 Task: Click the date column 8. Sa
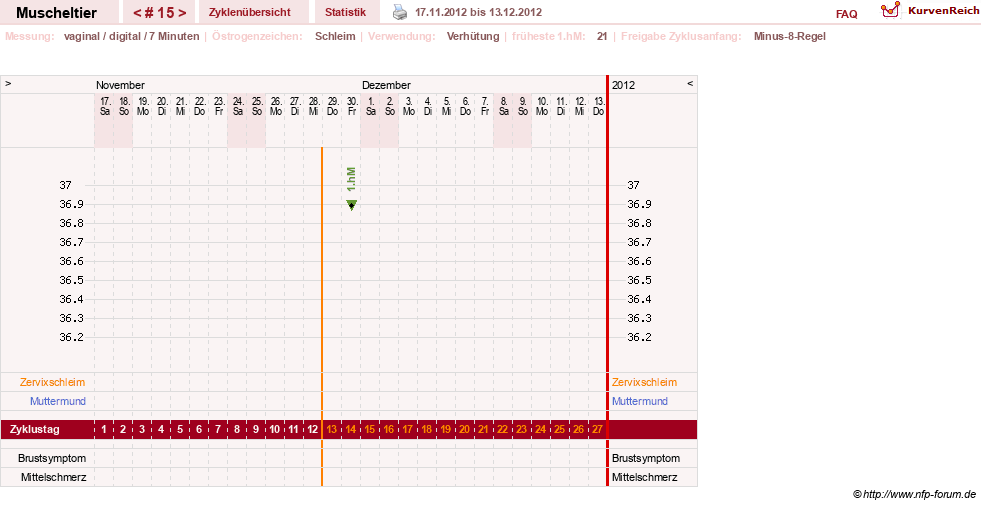(504, 106)
